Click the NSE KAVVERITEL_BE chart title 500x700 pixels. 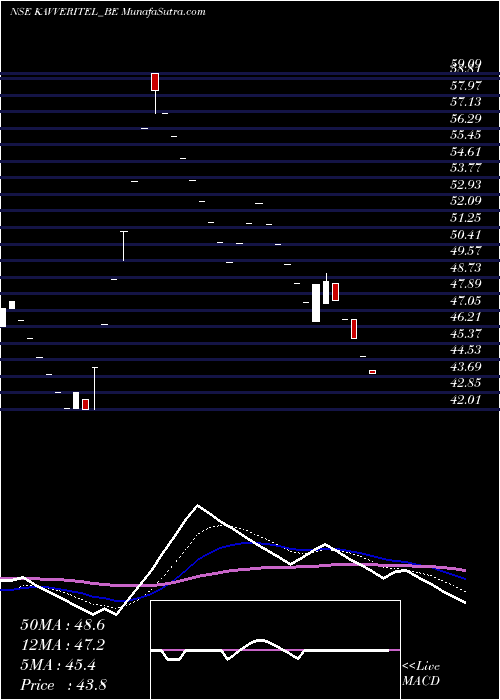(x=107, y=12)
